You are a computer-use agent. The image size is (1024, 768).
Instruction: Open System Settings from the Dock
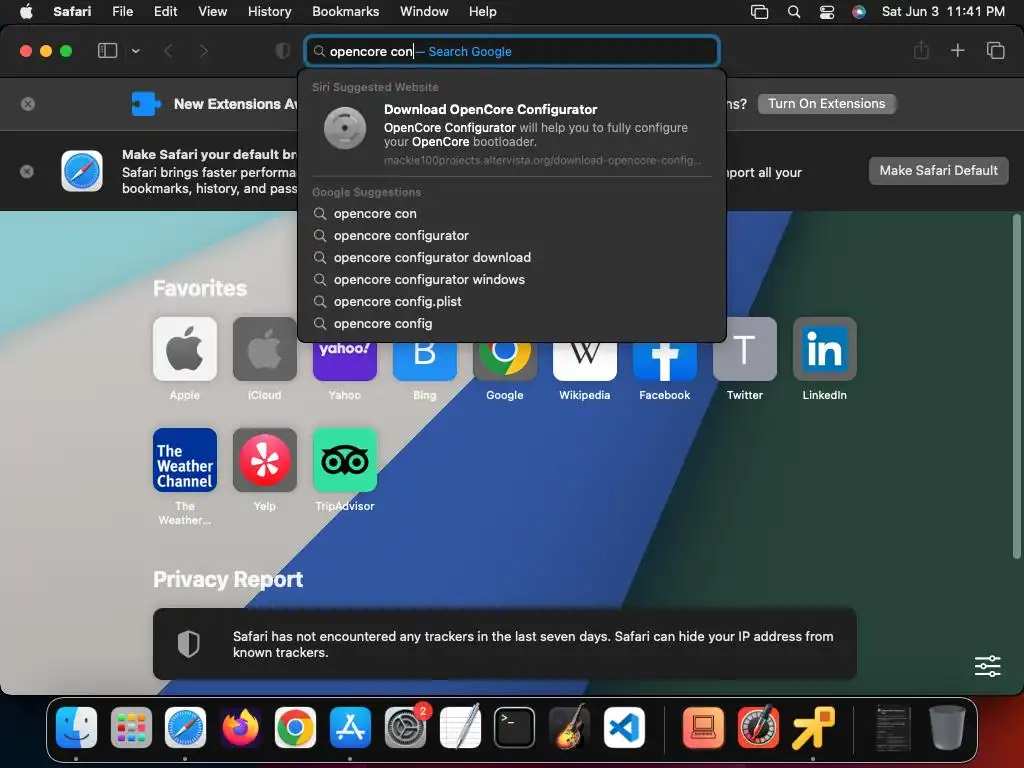405,727
